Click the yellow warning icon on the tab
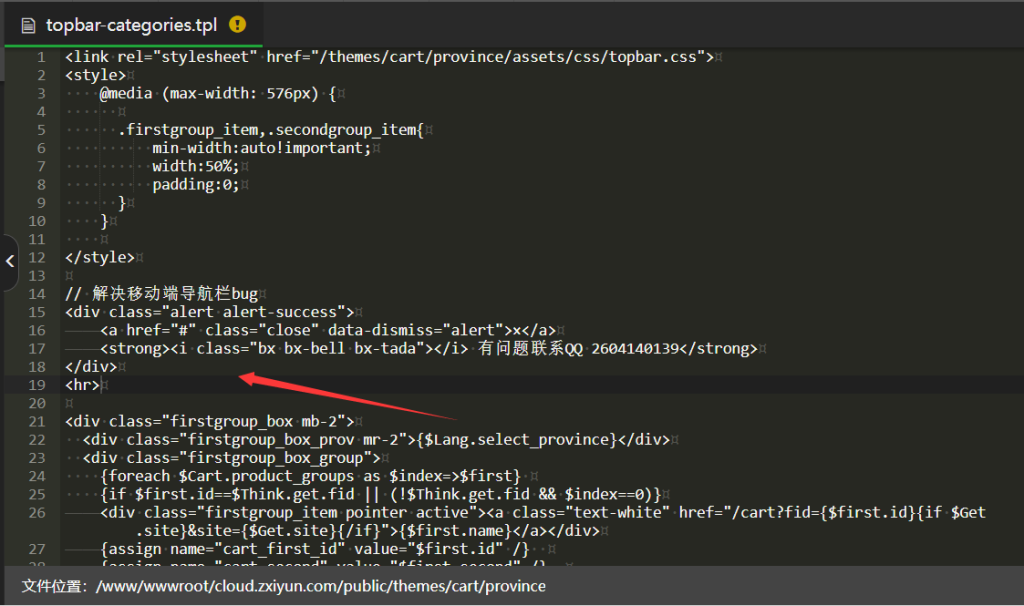This screenshot has height=606, width=1024. coord(237,24)
